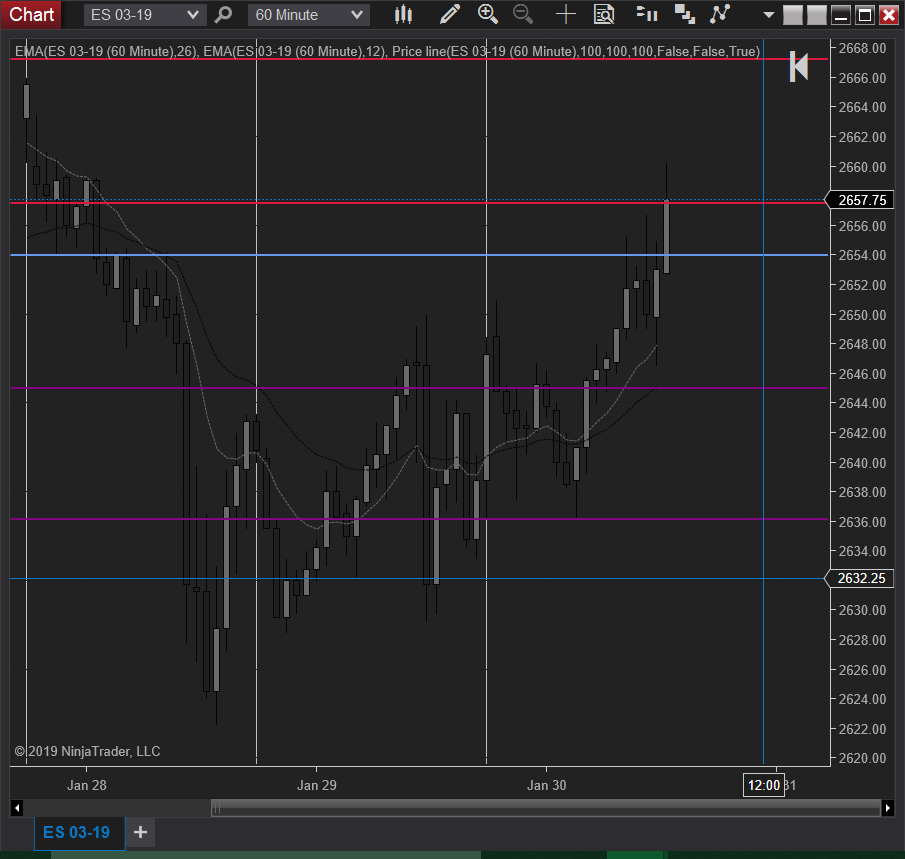The height and width of the screenshot is (859, 905).
Task: Click the 2668.00 price axis label
Action: point(862,48)
